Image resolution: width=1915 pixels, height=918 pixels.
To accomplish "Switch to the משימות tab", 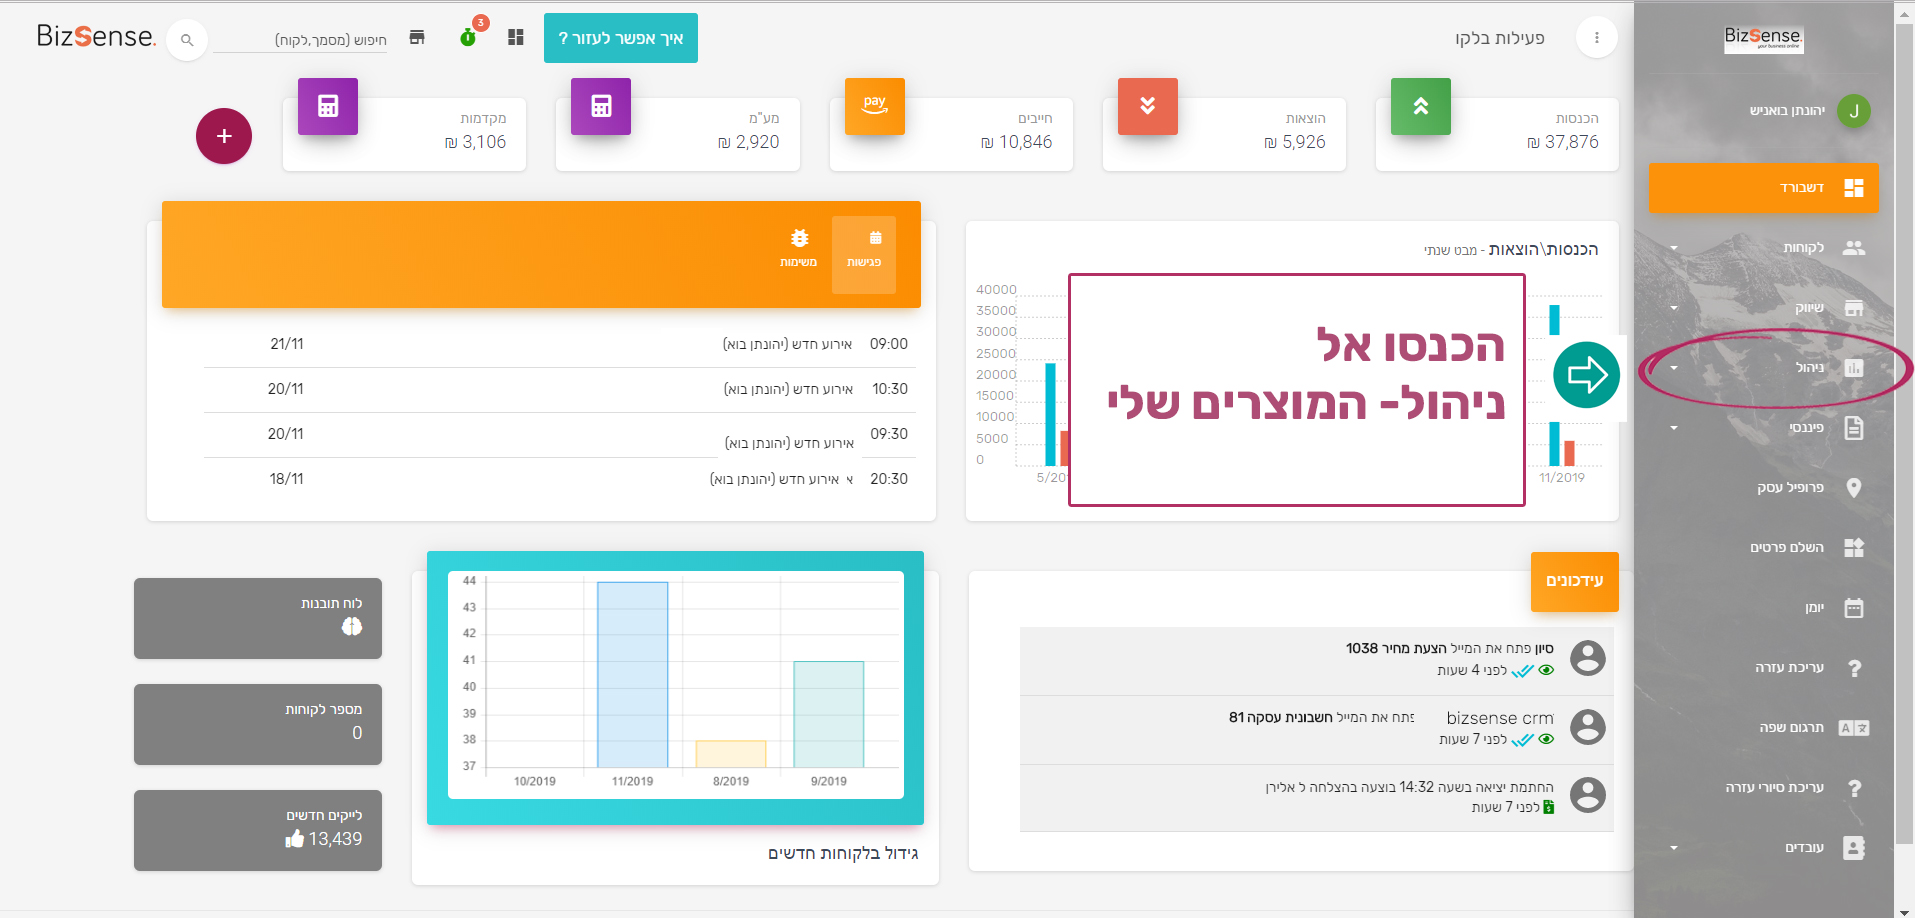I will (798, 248).
